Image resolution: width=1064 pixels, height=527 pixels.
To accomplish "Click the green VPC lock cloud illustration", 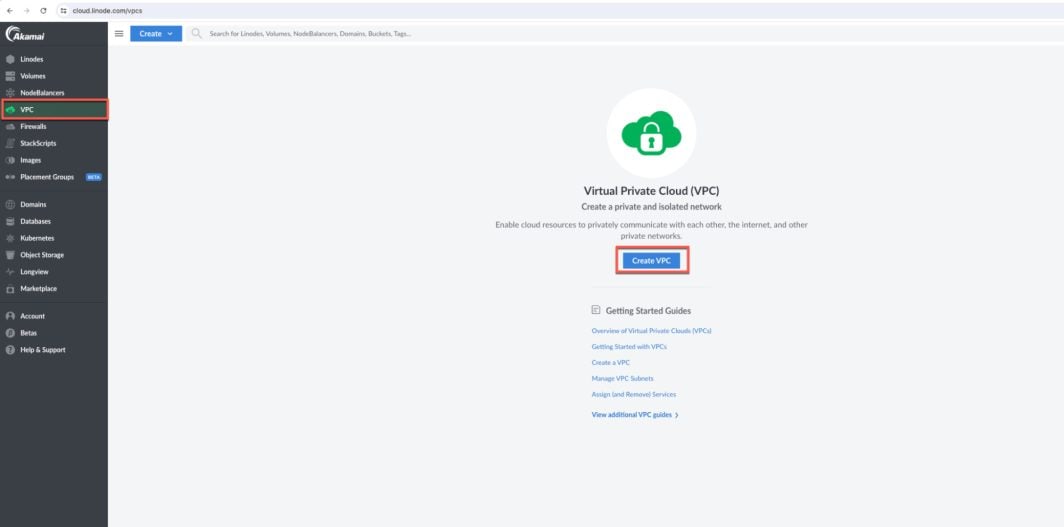I will [651, 133].
